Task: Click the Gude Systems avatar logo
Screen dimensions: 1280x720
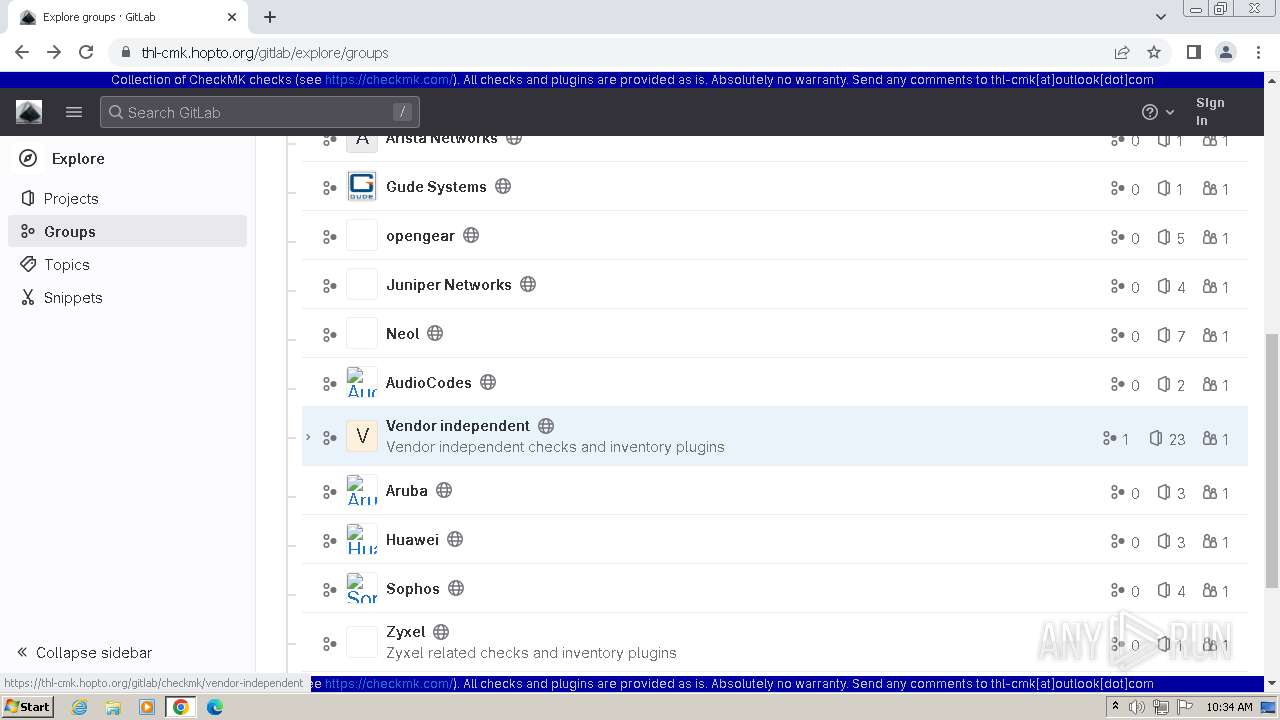Action: [x=362, y=187]
